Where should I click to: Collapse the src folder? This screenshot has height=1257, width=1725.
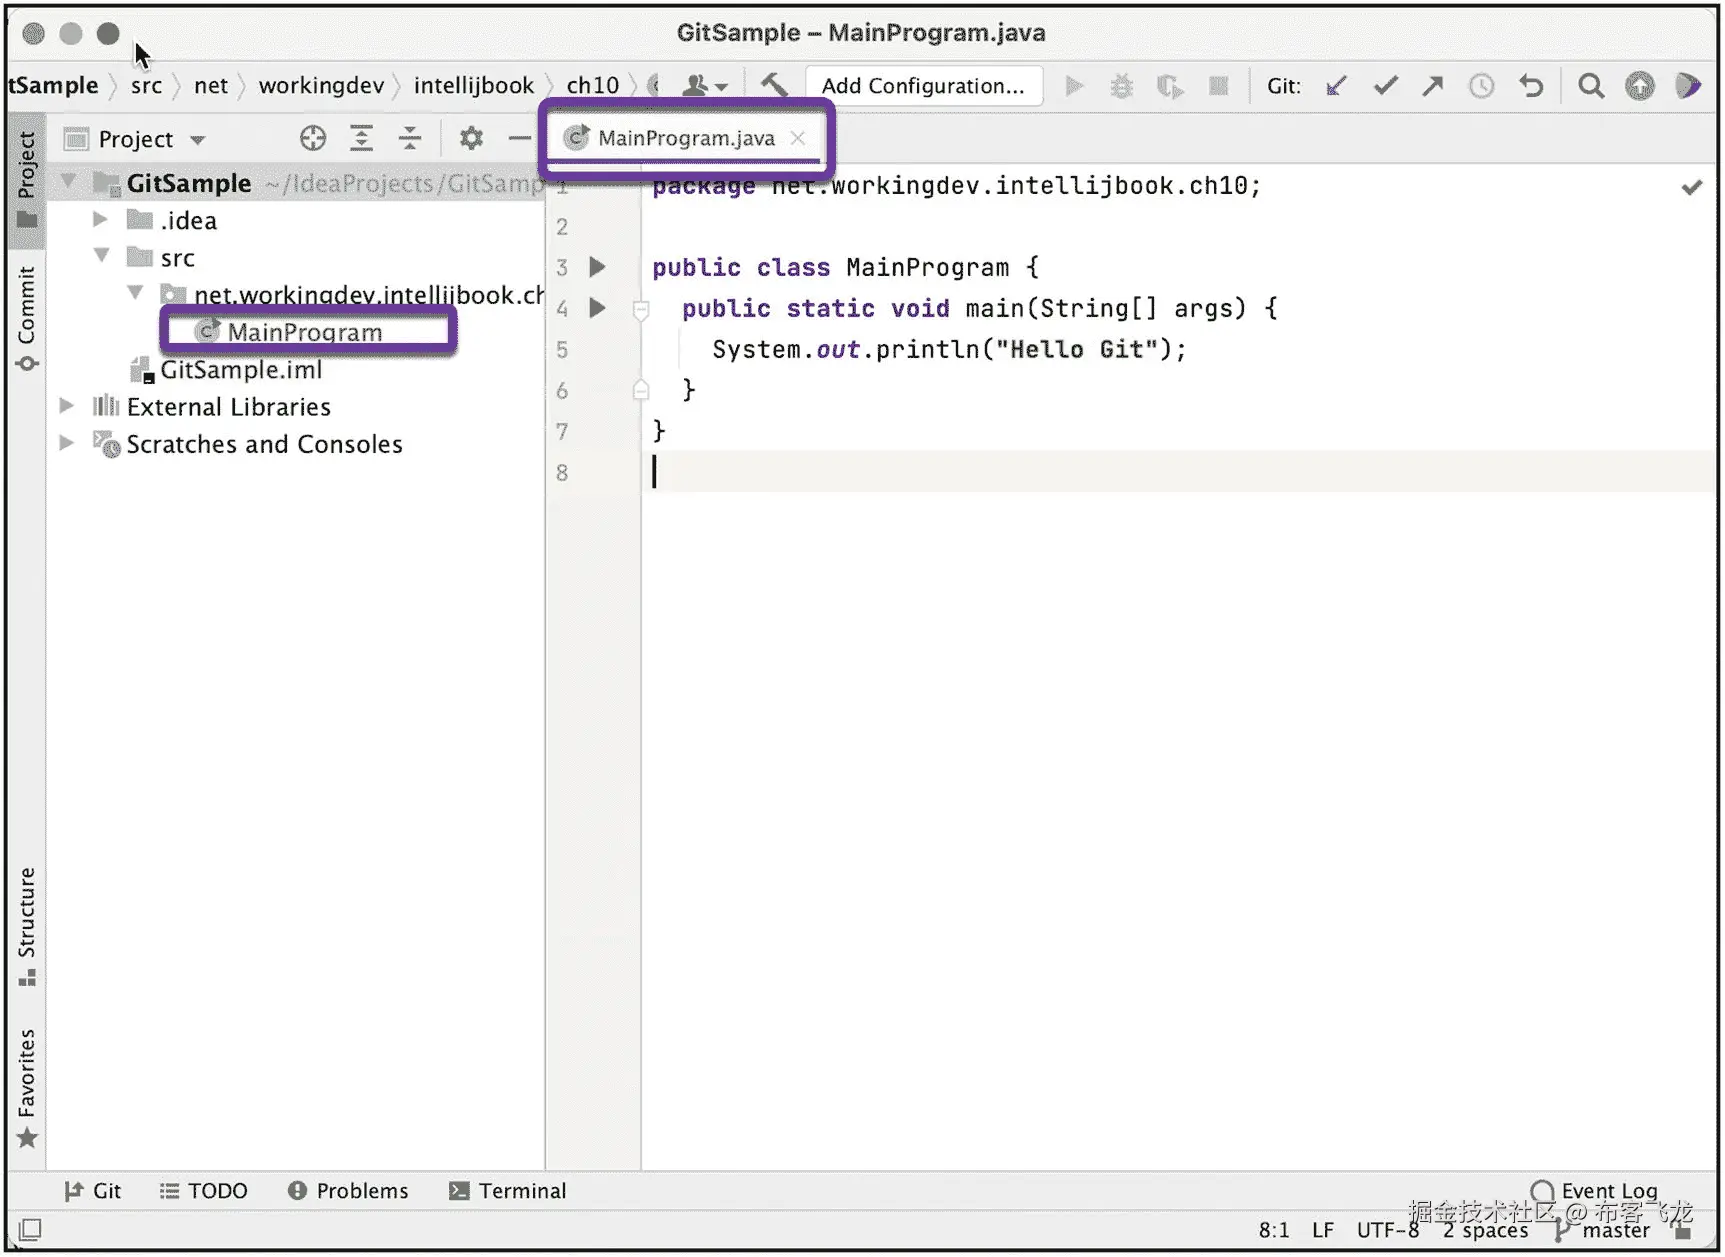point(101,256)
